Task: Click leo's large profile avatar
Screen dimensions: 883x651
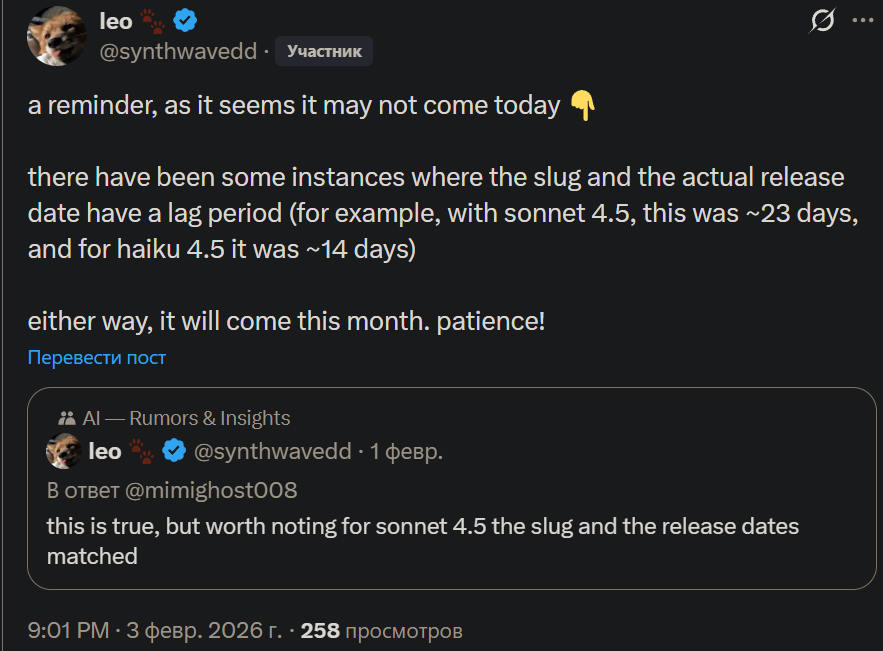Action: (57, 36)
